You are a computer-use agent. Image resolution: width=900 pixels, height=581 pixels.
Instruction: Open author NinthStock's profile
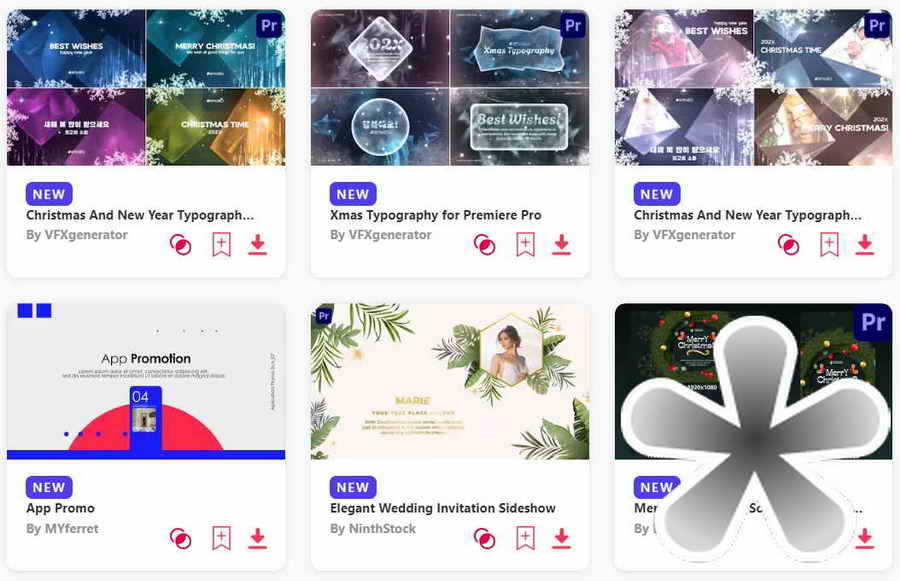coord(373,528)
